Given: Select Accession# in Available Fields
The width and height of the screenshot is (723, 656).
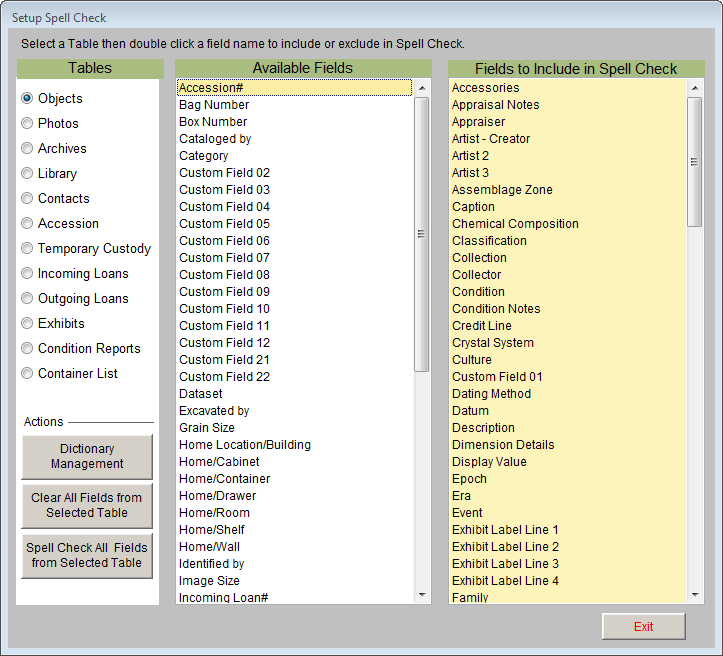Looking at the screenshot, I should point(213,88).
